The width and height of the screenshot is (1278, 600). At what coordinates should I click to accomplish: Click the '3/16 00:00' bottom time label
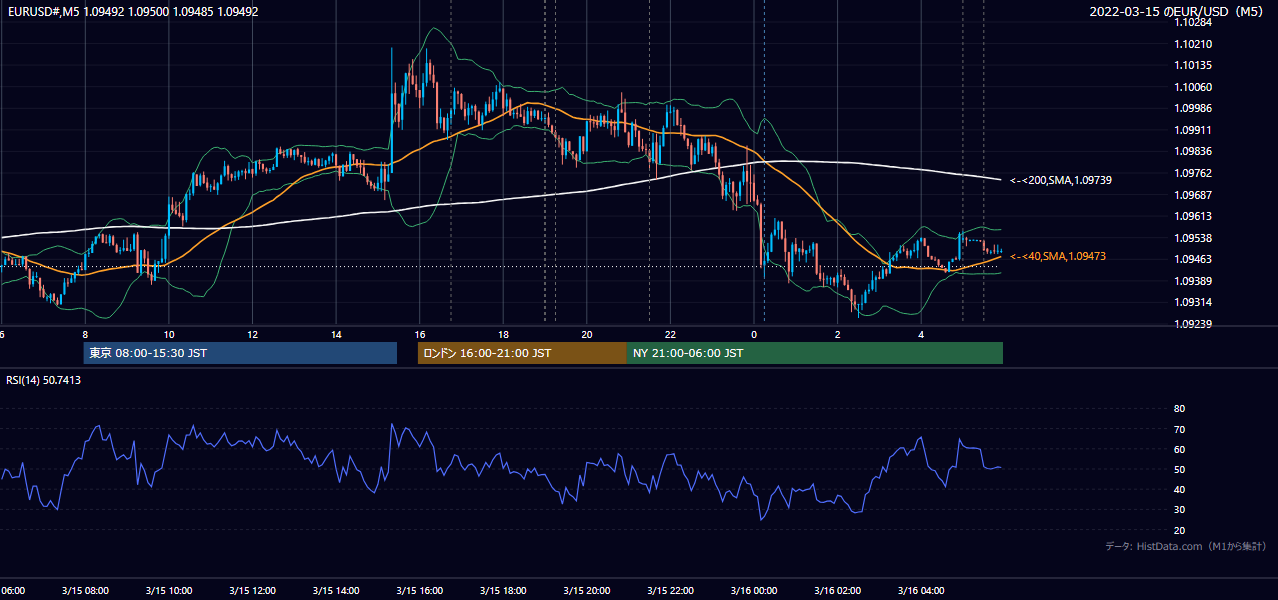pyautogui.click(x=754, y=591)
